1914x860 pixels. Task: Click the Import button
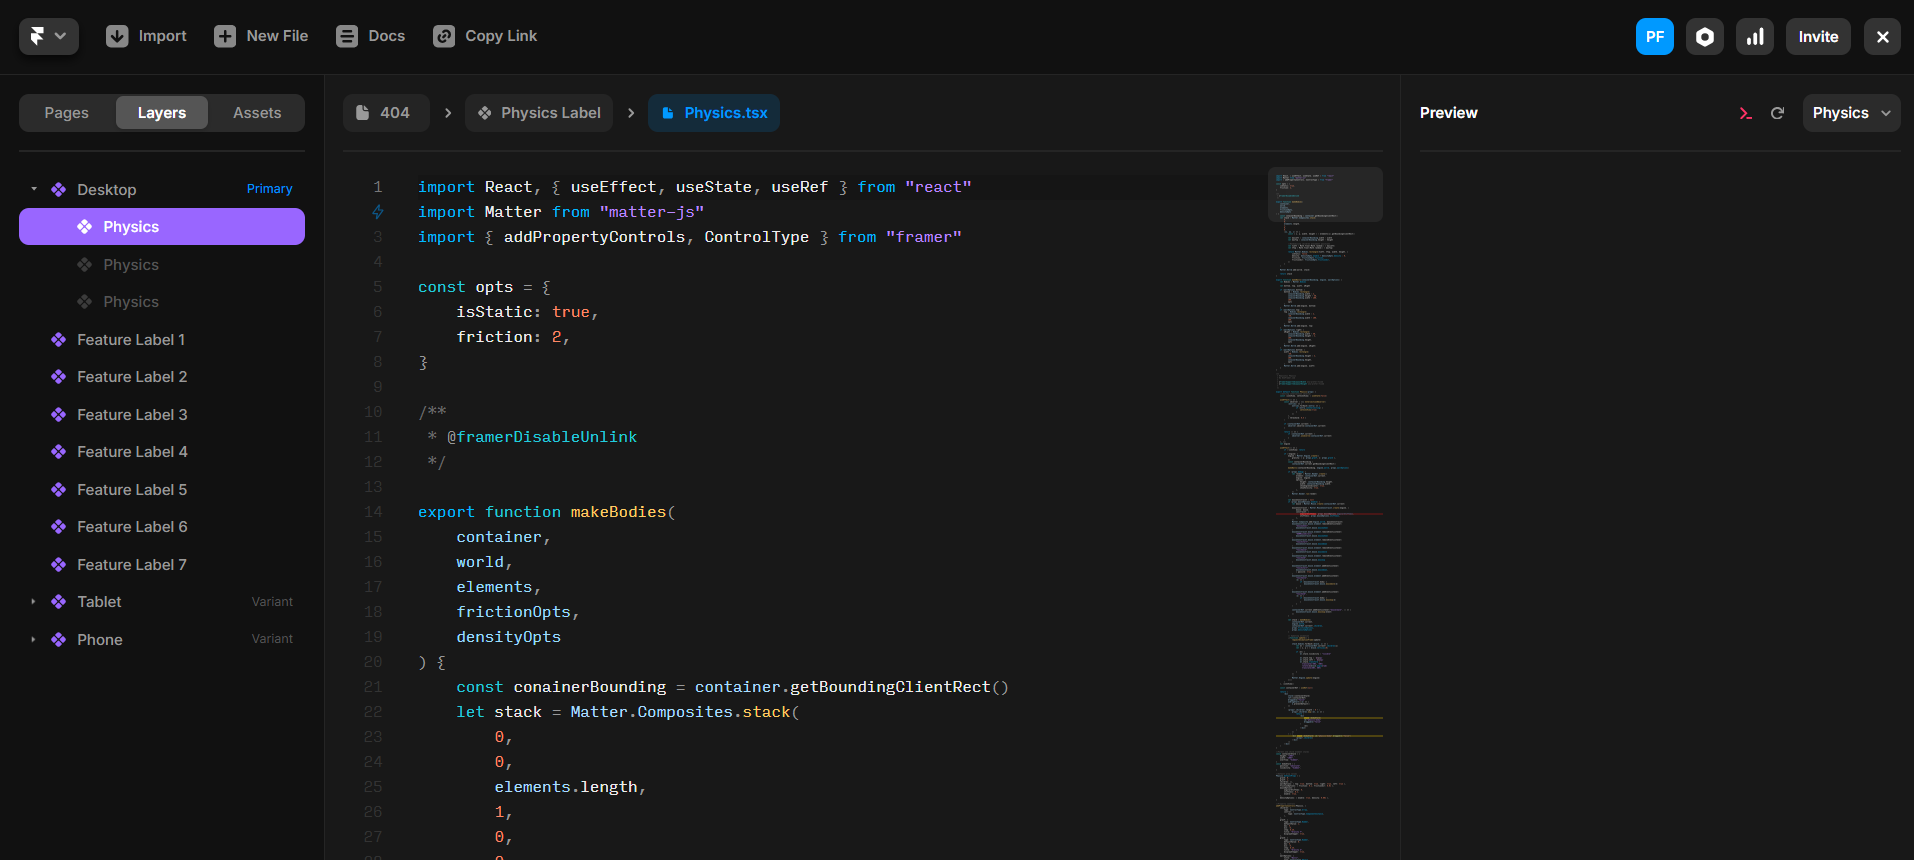click(x=146, y=36)
